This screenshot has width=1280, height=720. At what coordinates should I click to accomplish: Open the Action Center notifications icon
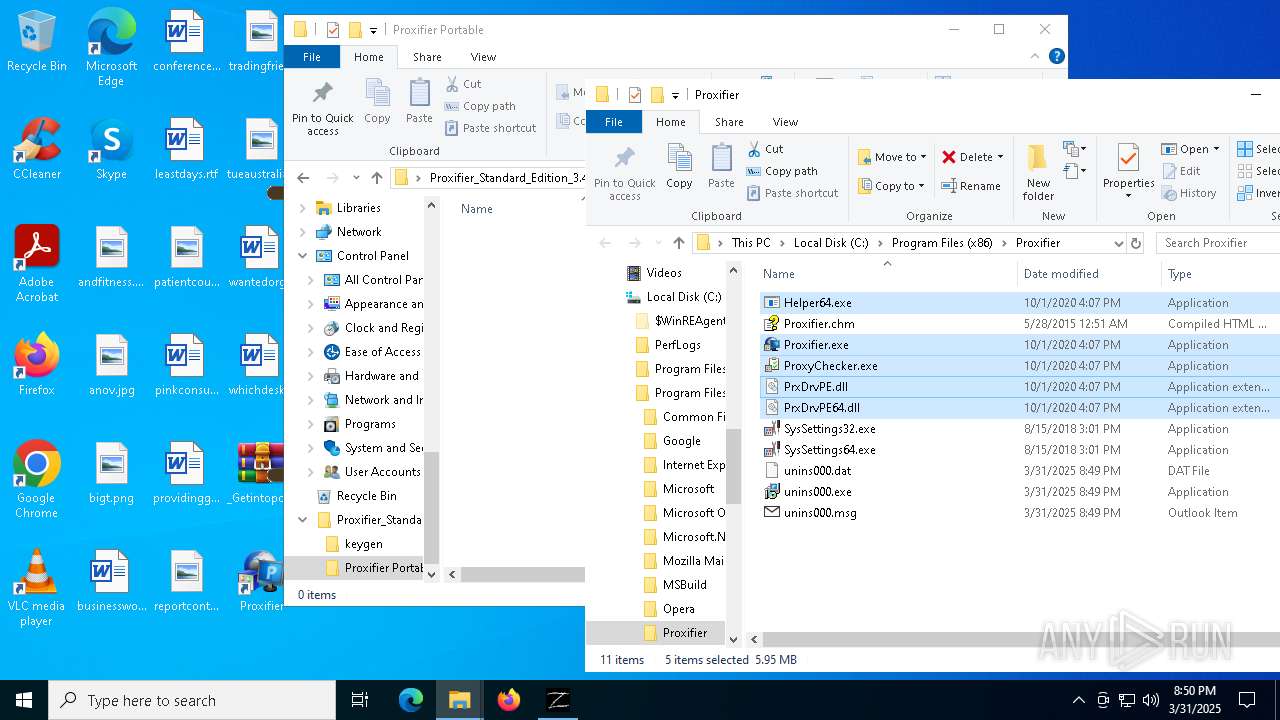(x=1247, y=700)
